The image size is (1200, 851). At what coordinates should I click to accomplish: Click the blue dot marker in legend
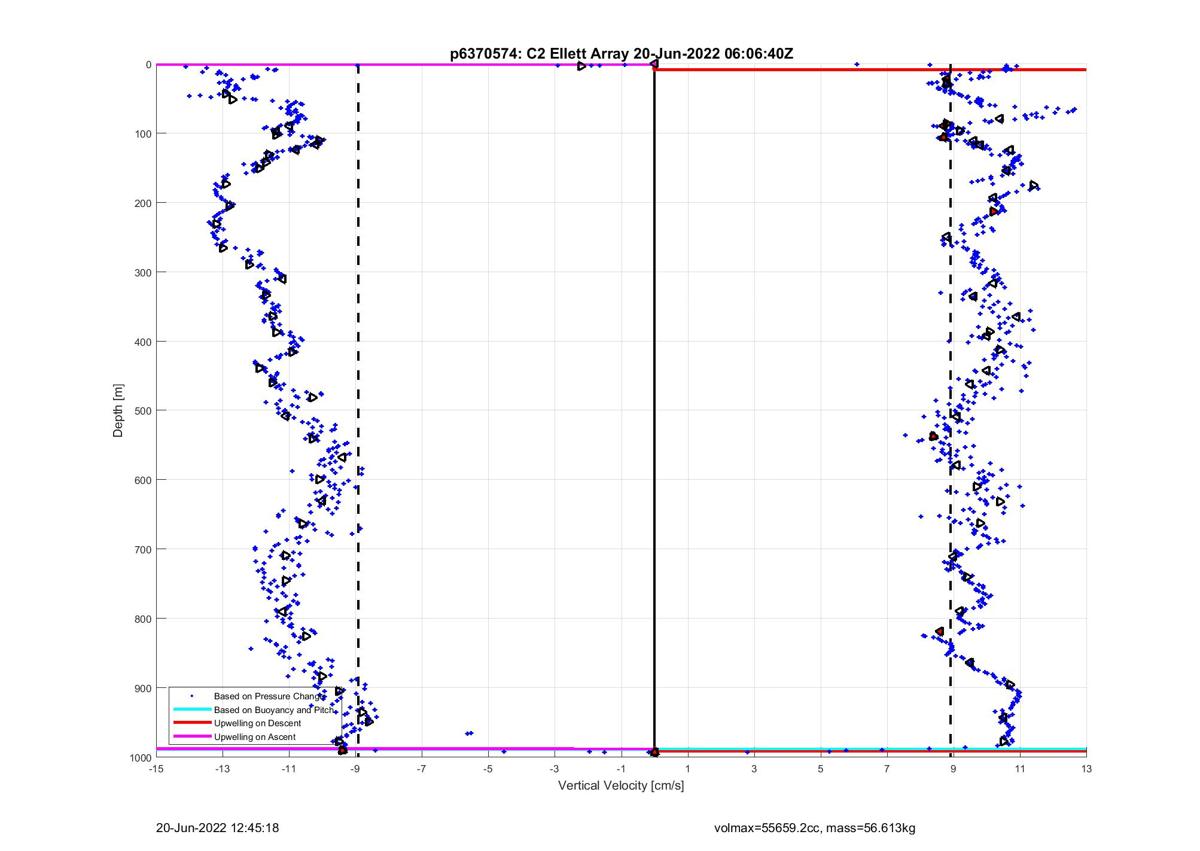tap(191, 695)
